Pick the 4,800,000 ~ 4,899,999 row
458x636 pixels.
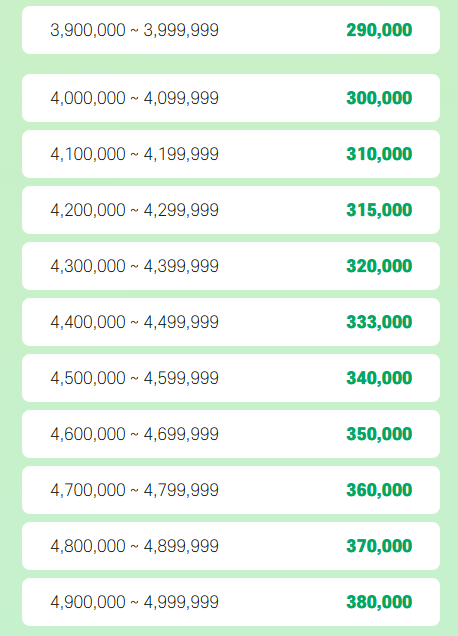[x=231, y=546]
